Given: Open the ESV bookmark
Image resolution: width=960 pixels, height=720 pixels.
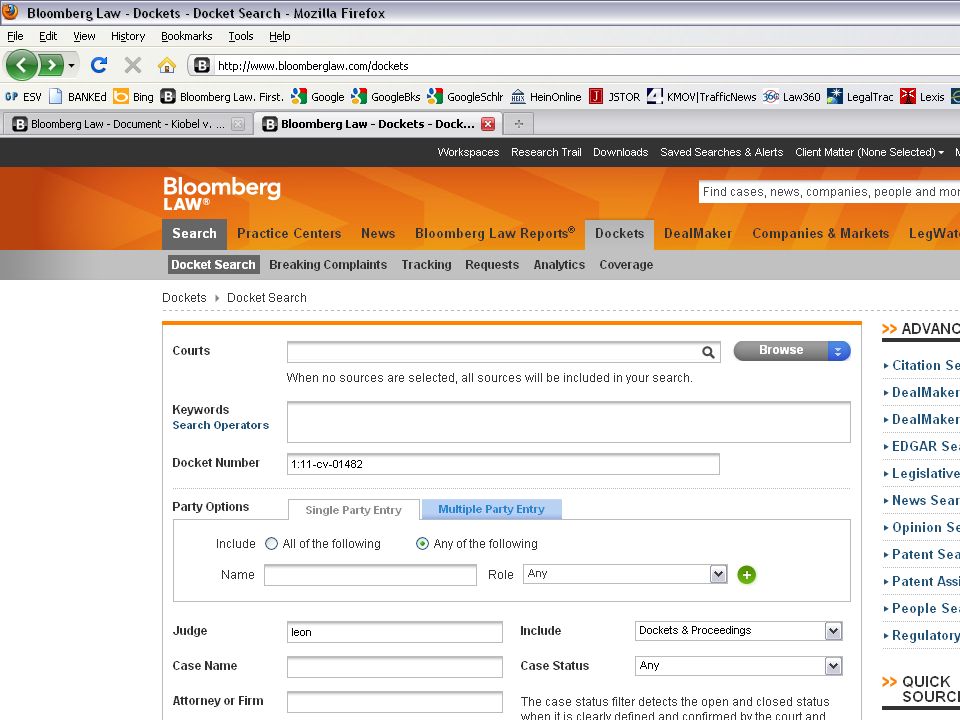Looking at the screenshot, I should [23, 97].
